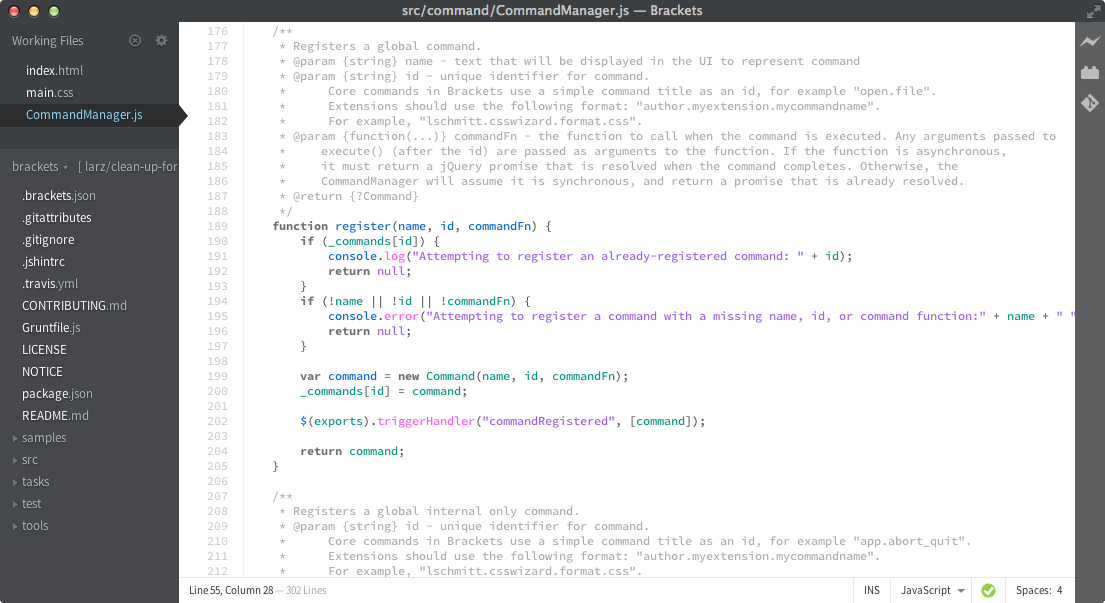
Task: Close all working files icon
Action: [x=135, y=41]
